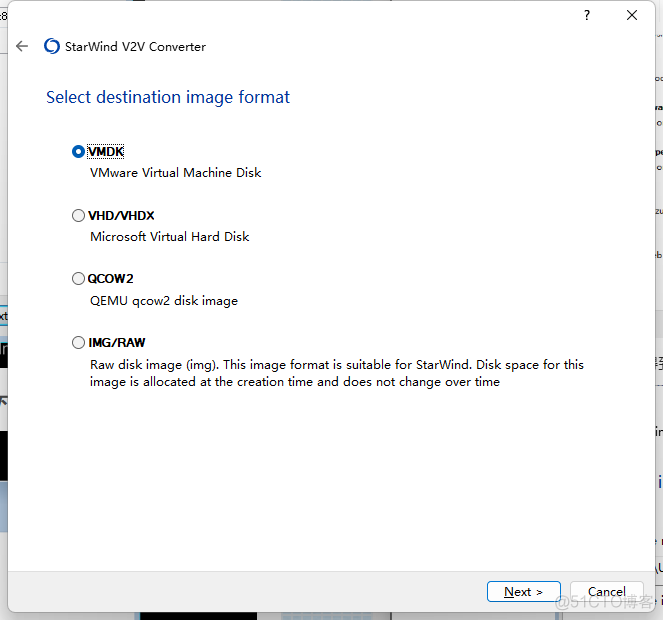The image size is (663, 620).
Task: Click the 'StarWind V2V Converter' title text
Action: click(135, 47)
